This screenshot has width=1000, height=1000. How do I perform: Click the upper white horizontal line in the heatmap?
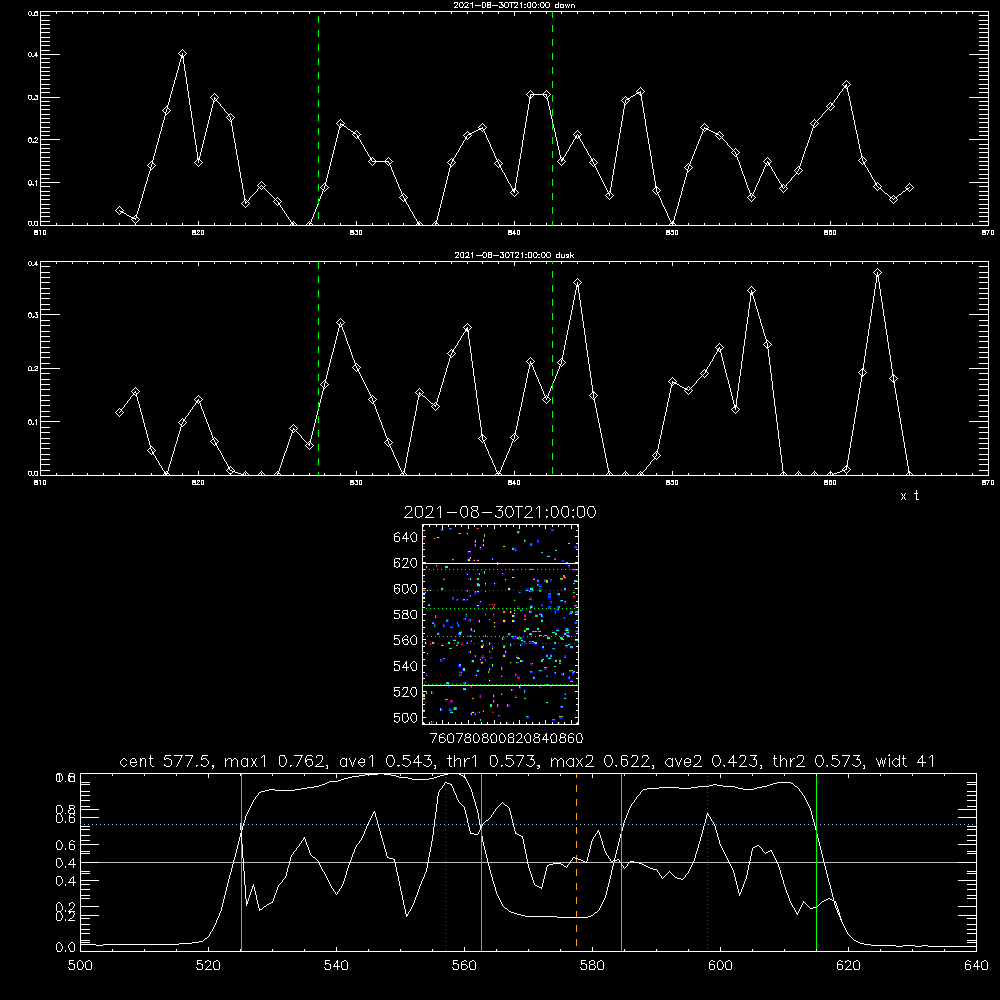(500, 563)
